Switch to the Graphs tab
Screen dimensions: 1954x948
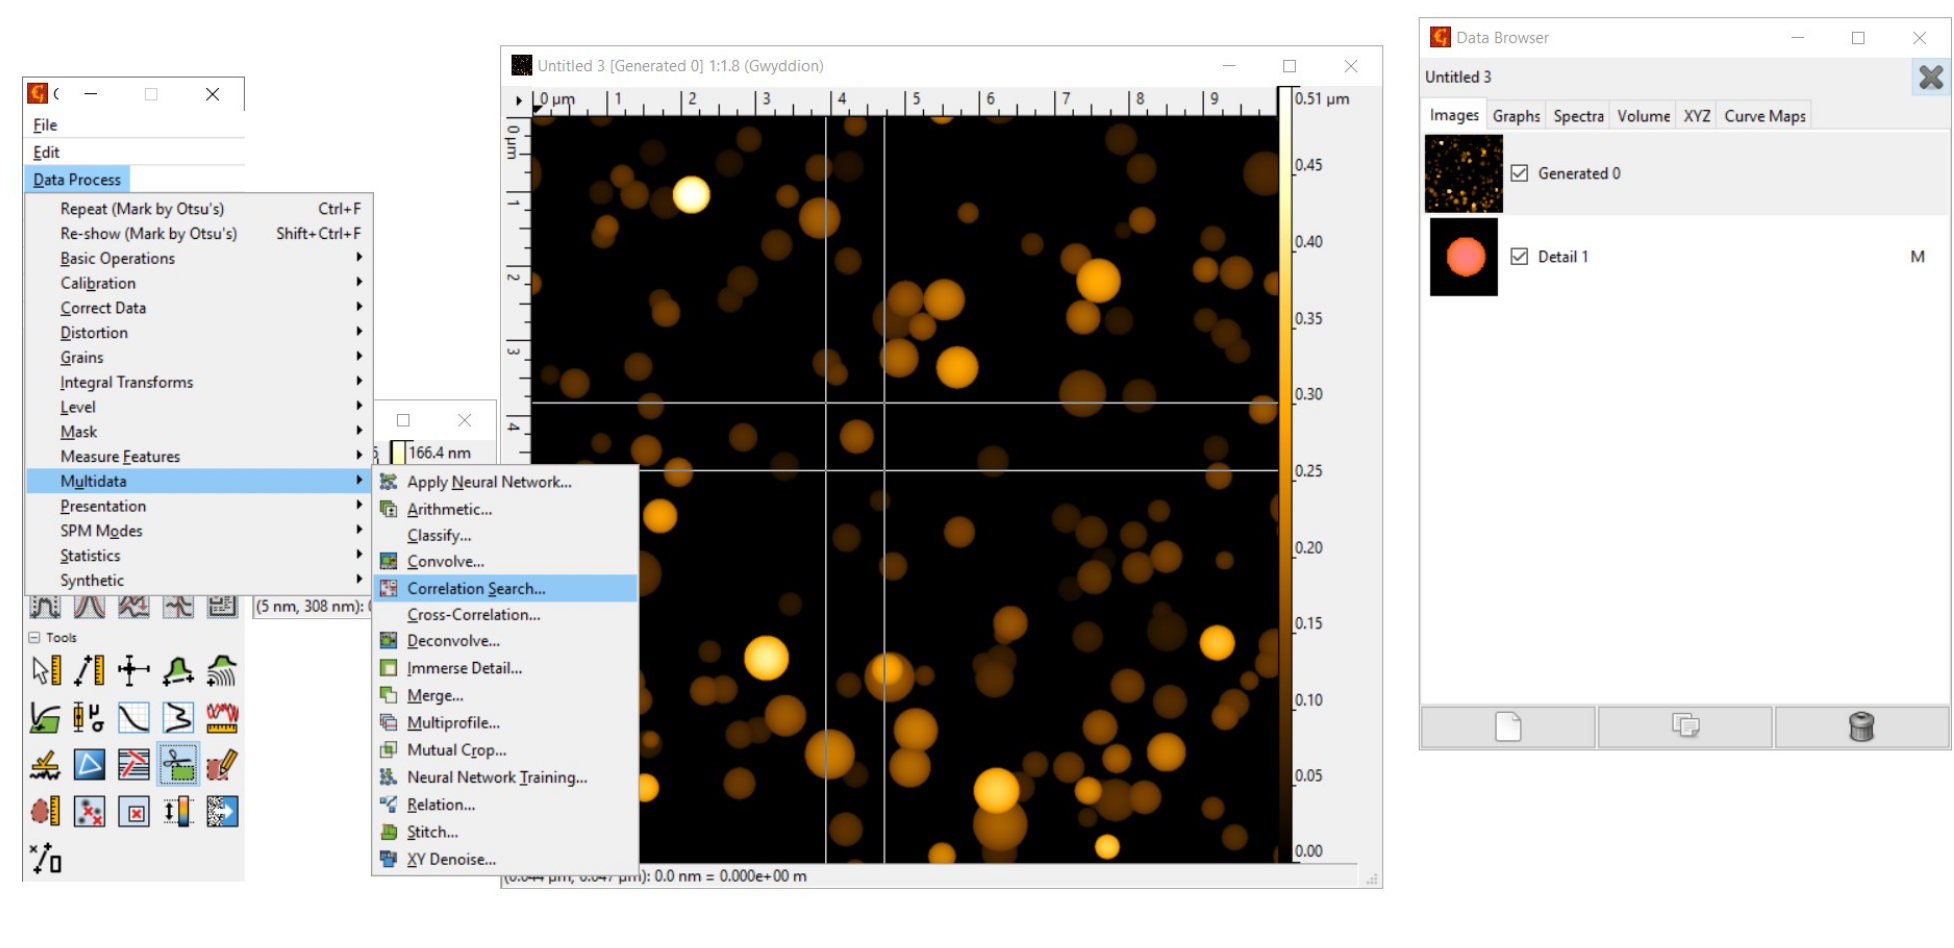(x=1515, y=116)
